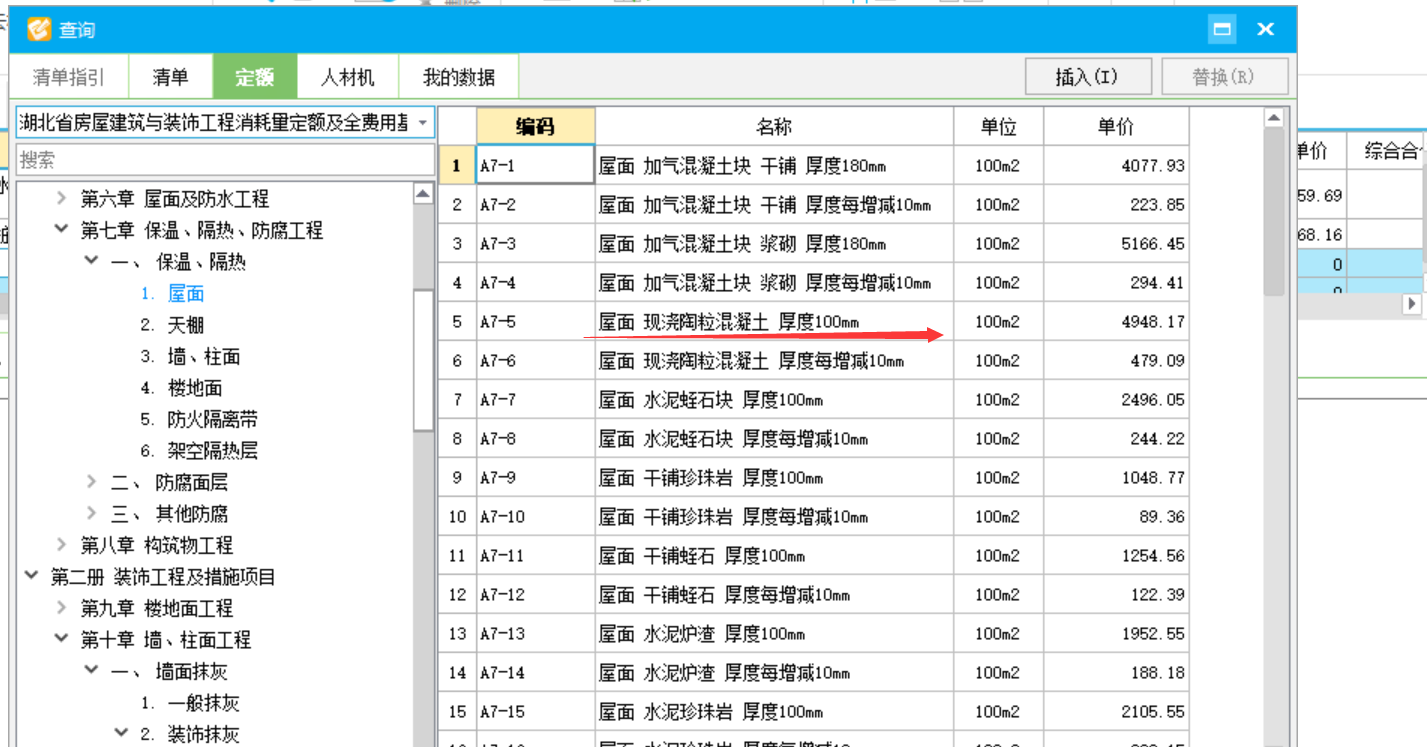Click the price cell 4948.17
Image resolution: width=1427 pixels, height=747 pixels.
1116,322
